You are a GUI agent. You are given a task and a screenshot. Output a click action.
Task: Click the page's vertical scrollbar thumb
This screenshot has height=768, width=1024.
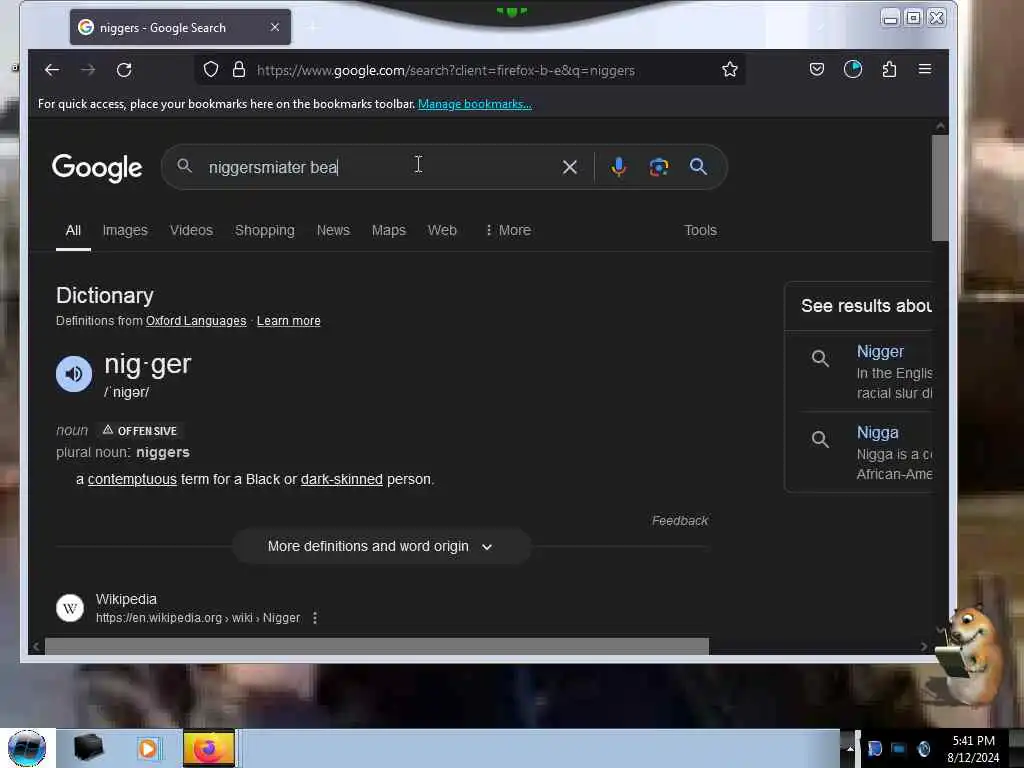[939, 188]
